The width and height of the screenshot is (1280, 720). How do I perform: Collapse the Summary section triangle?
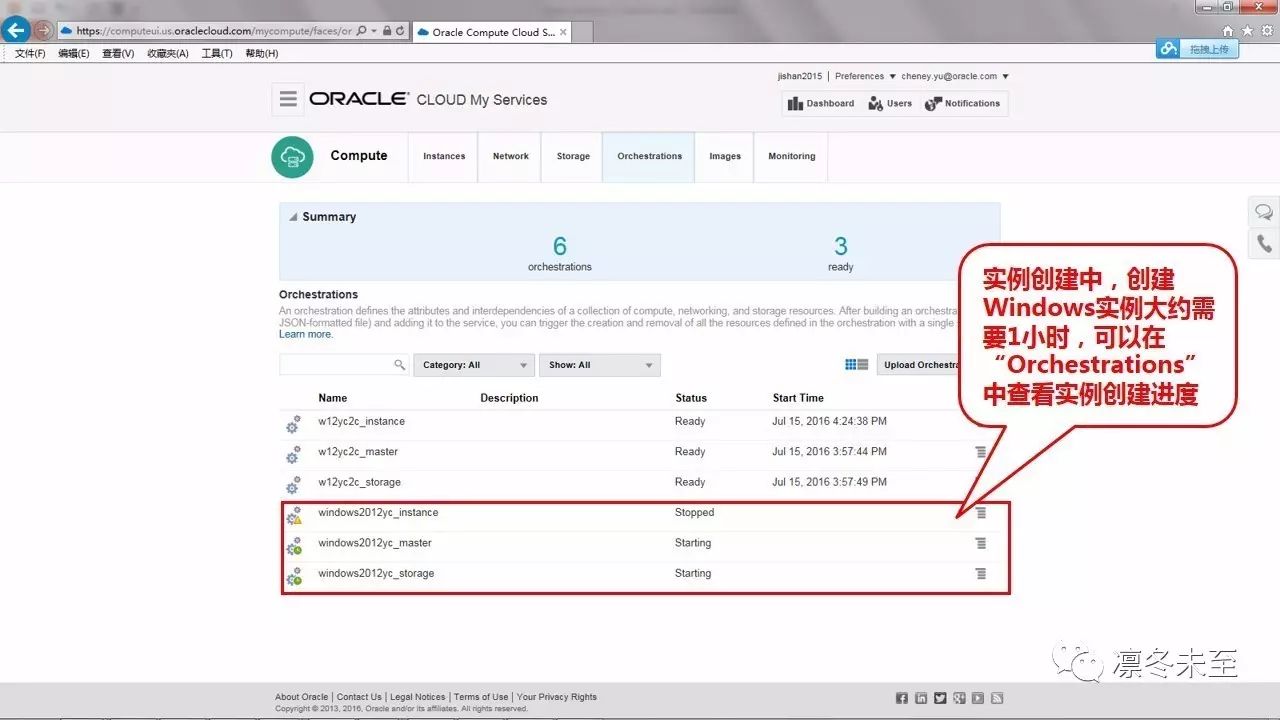(293, 217)
